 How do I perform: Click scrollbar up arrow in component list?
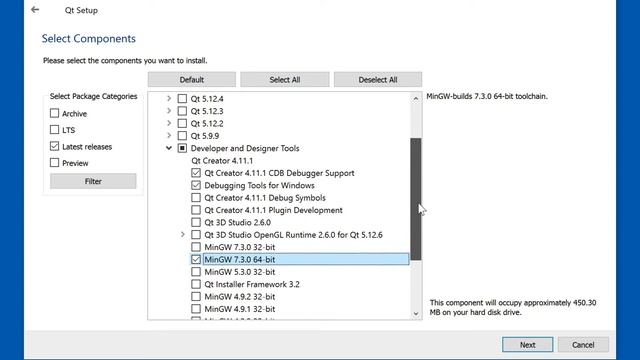(x=416, y=98)
